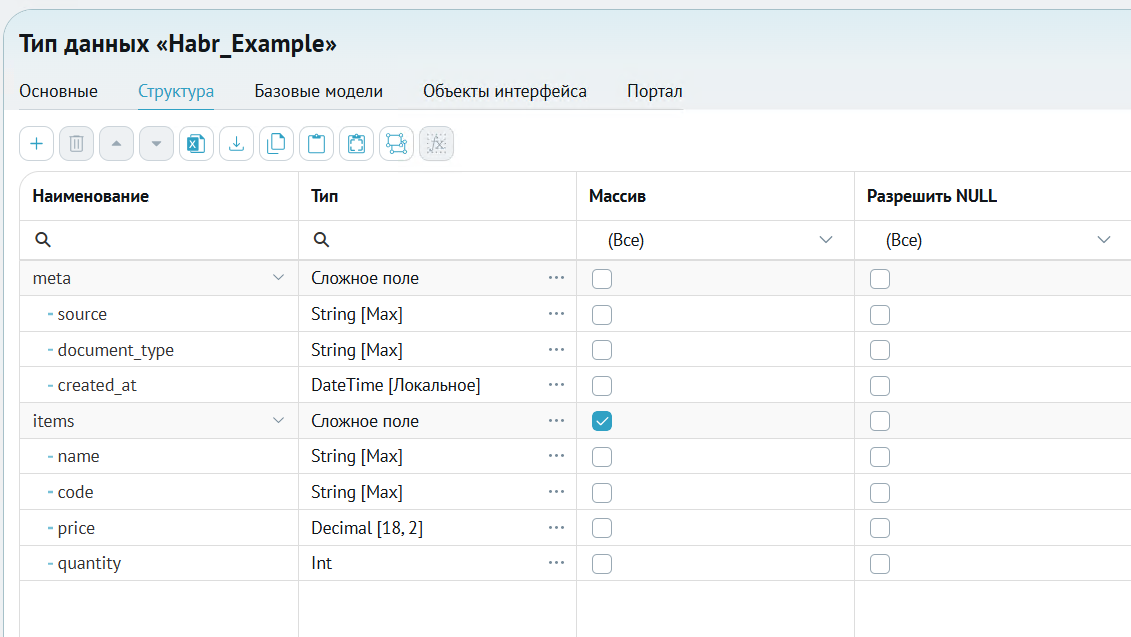Open type options for the quantity row
The height and width of the screenshot is (637, 1131).
[556, 563]
